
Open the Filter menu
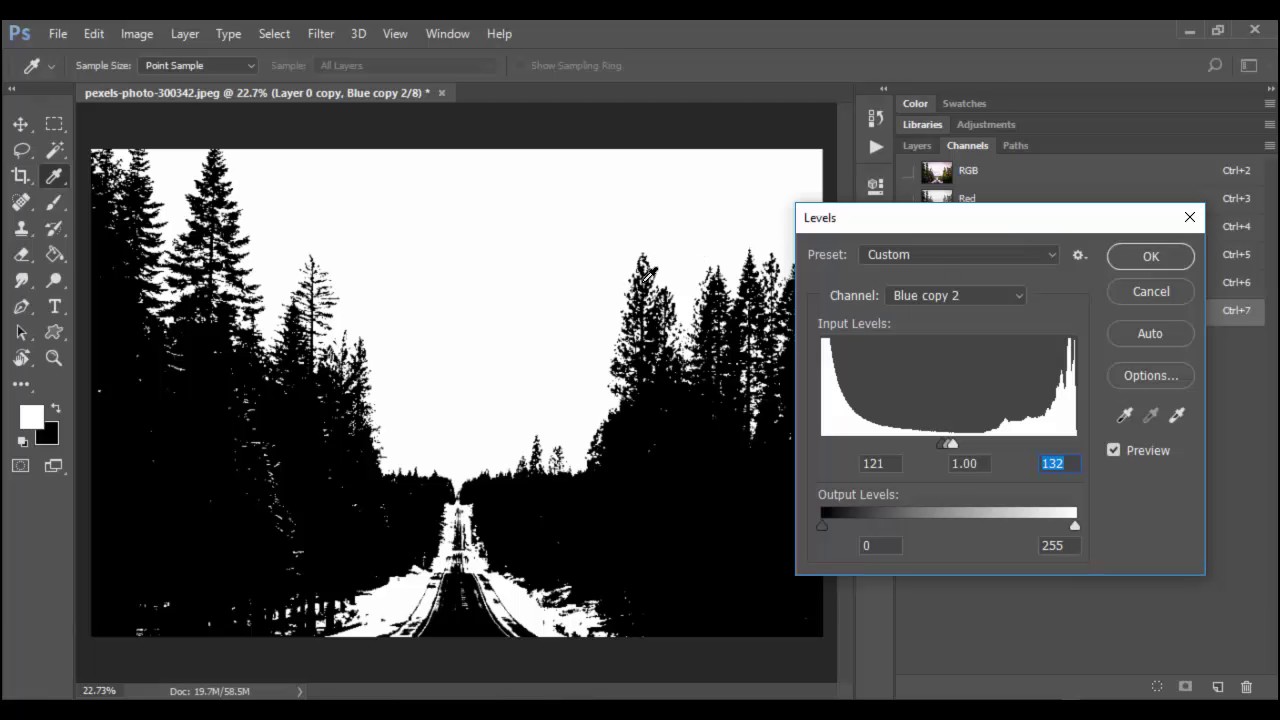click(321, 34)
